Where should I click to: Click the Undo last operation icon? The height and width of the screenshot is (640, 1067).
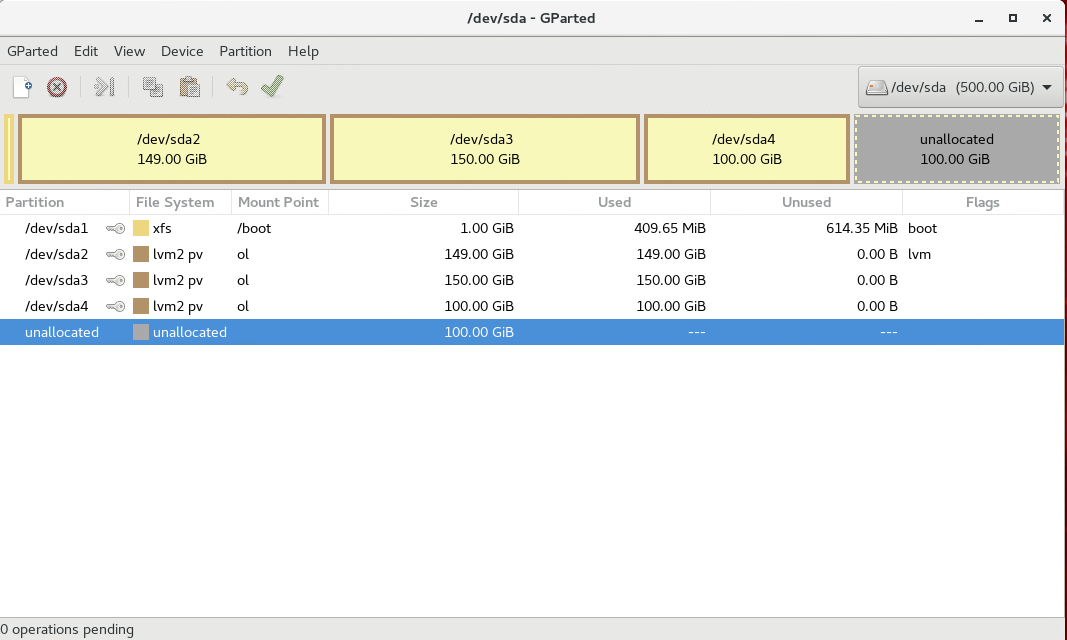coord(237,87)
